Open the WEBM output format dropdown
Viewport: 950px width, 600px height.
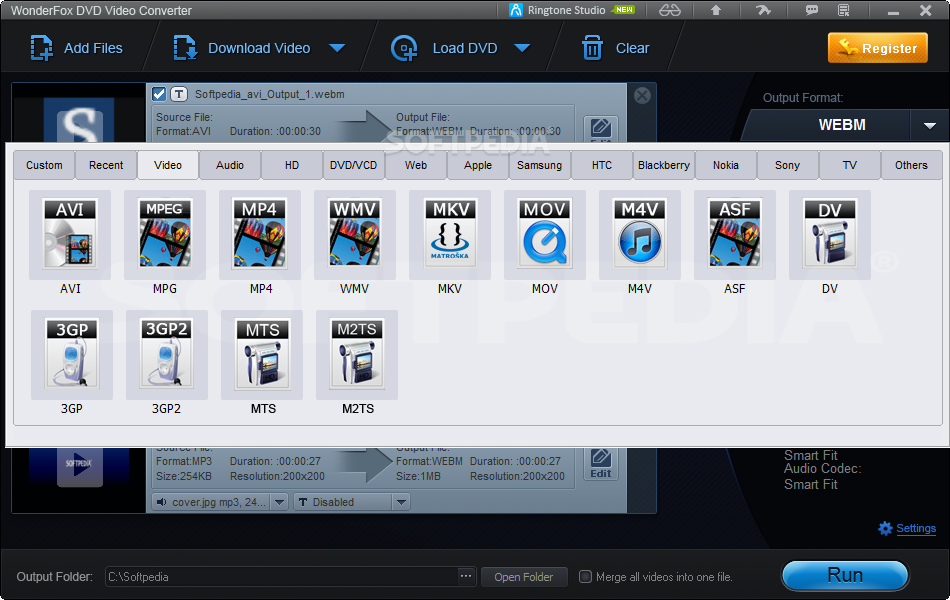(x=929, y=125)
